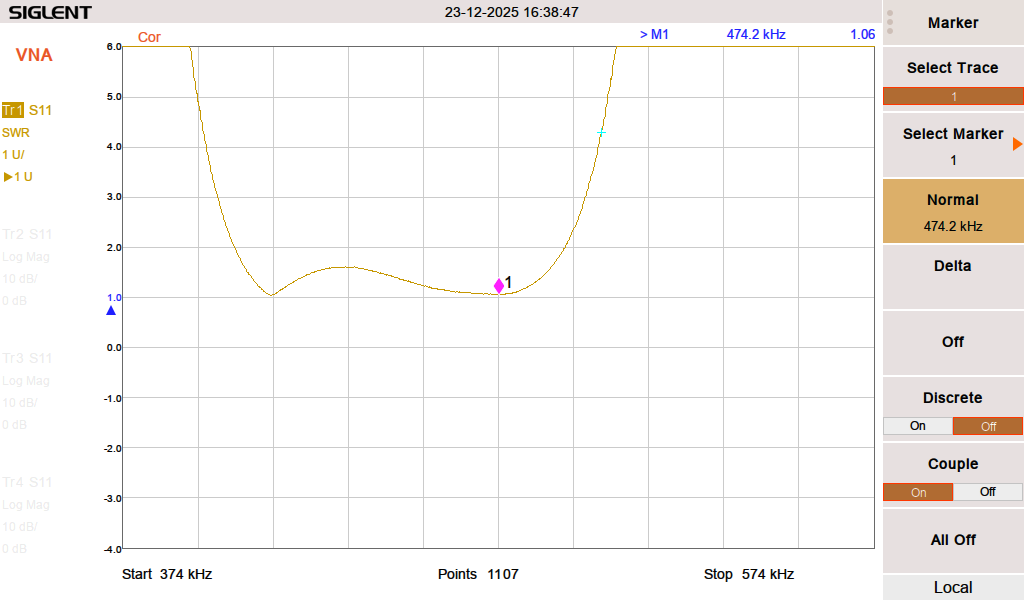The width and height of the screenshot is (1024, 600).
Task: Click the cyan tick mark on the trace
Action: tap(601, 133)
